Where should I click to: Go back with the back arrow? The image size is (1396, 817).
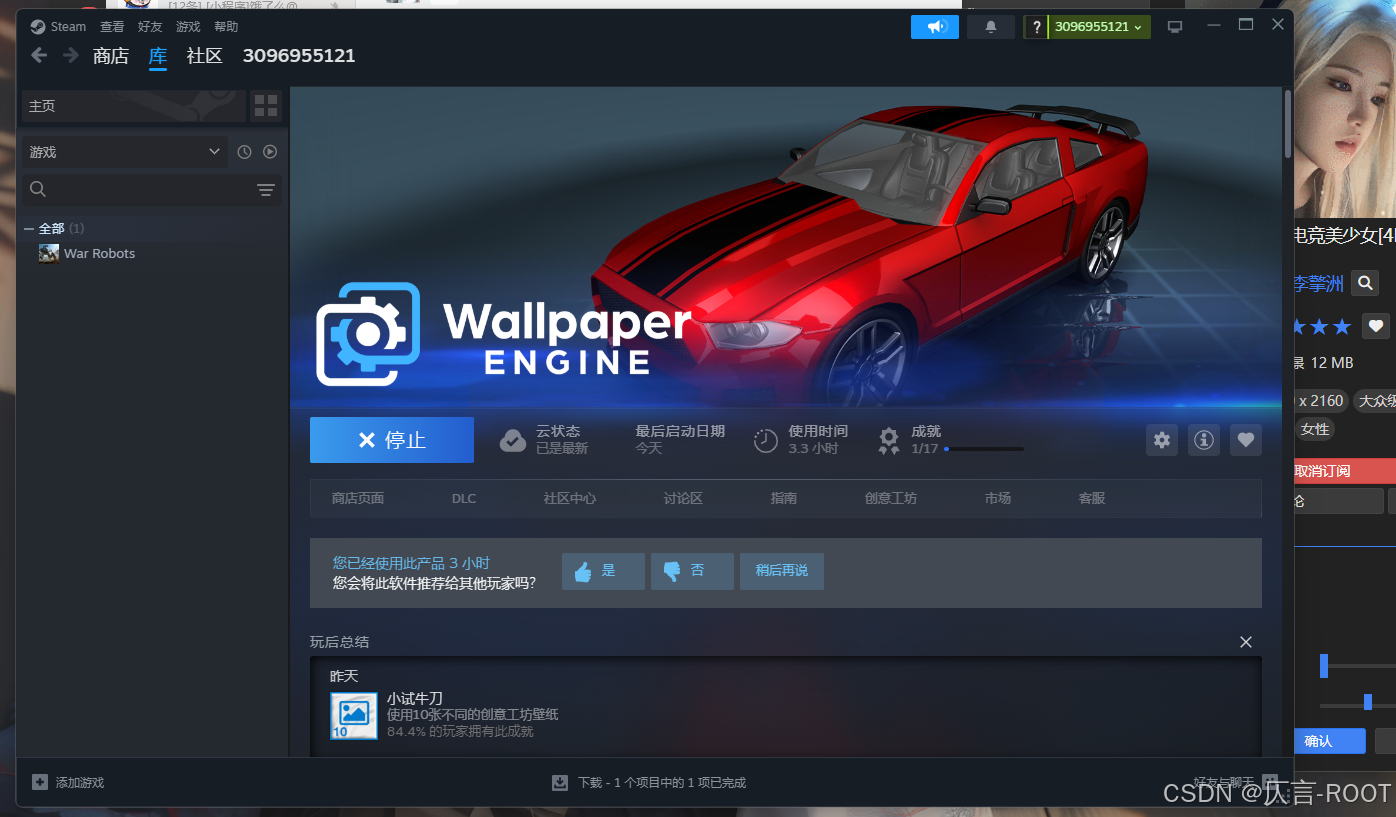[x=39, y=55]
